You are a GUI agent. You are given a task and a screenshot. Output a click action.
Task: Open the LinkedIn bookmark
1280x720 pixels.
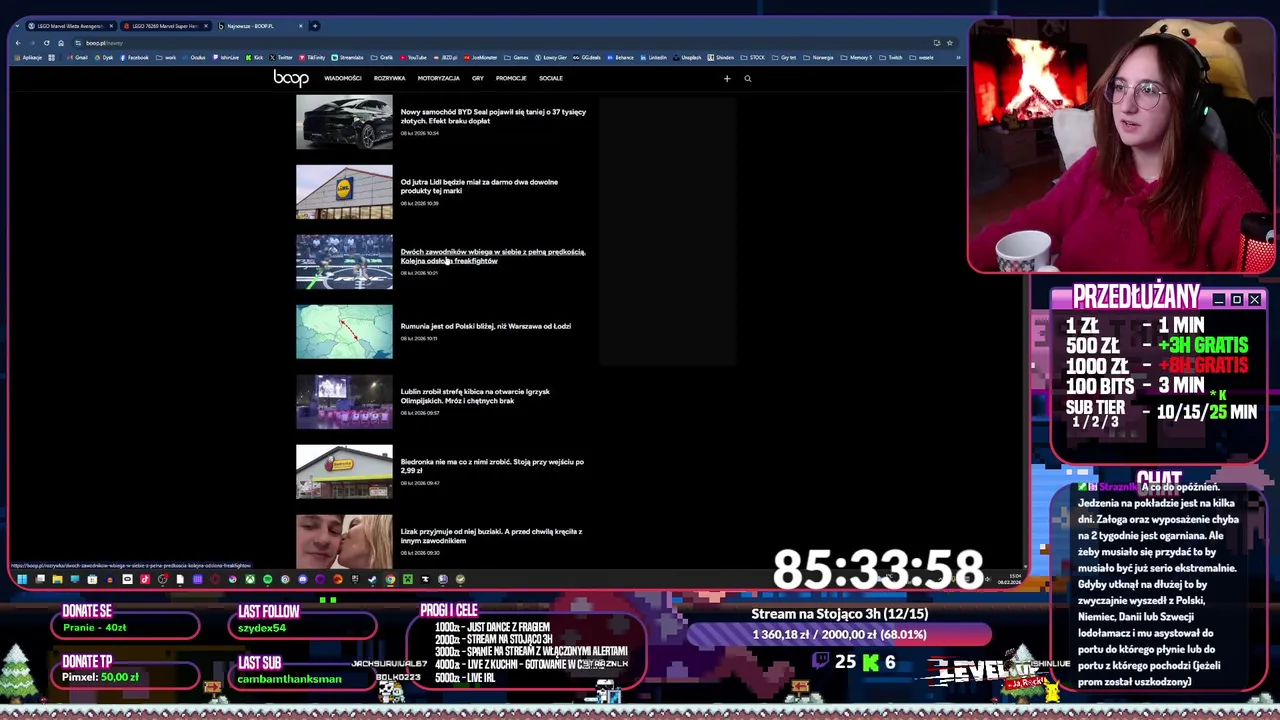[x=653, y=57]
